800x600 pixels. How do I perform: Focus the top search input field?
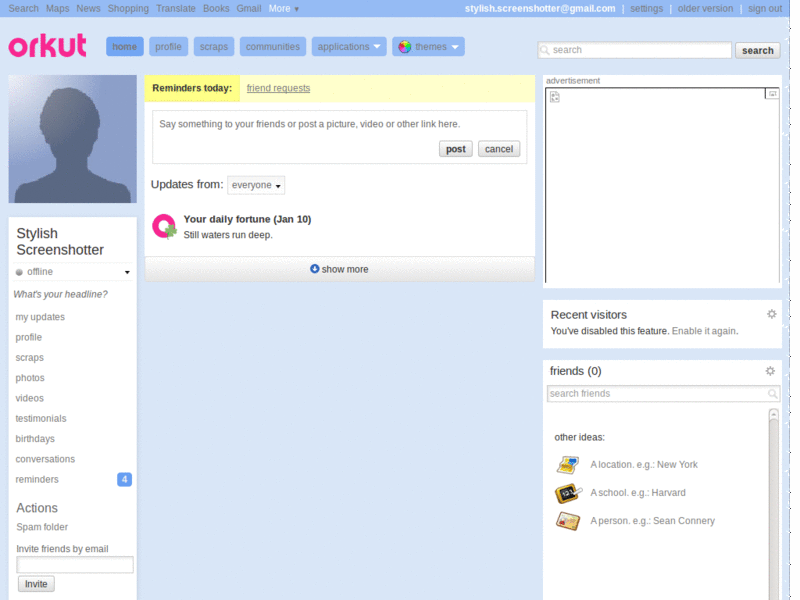(x=635, y=50)
